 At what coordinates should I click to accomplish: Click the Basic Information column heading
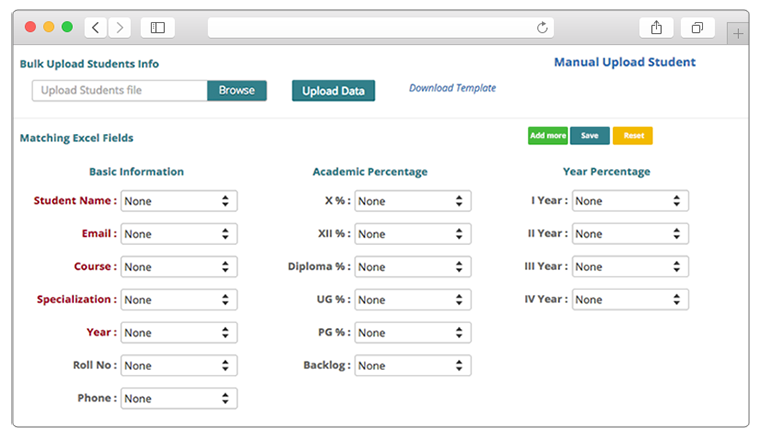136,172
